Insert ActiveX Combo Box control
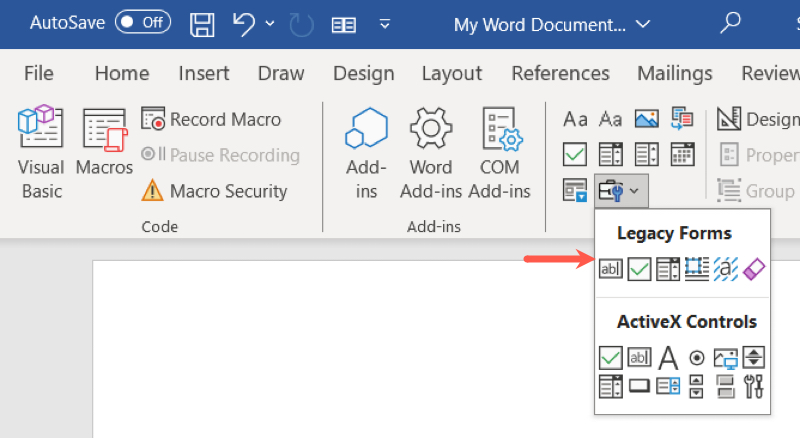This screenshot has width=800, height=438. [611, 386]
